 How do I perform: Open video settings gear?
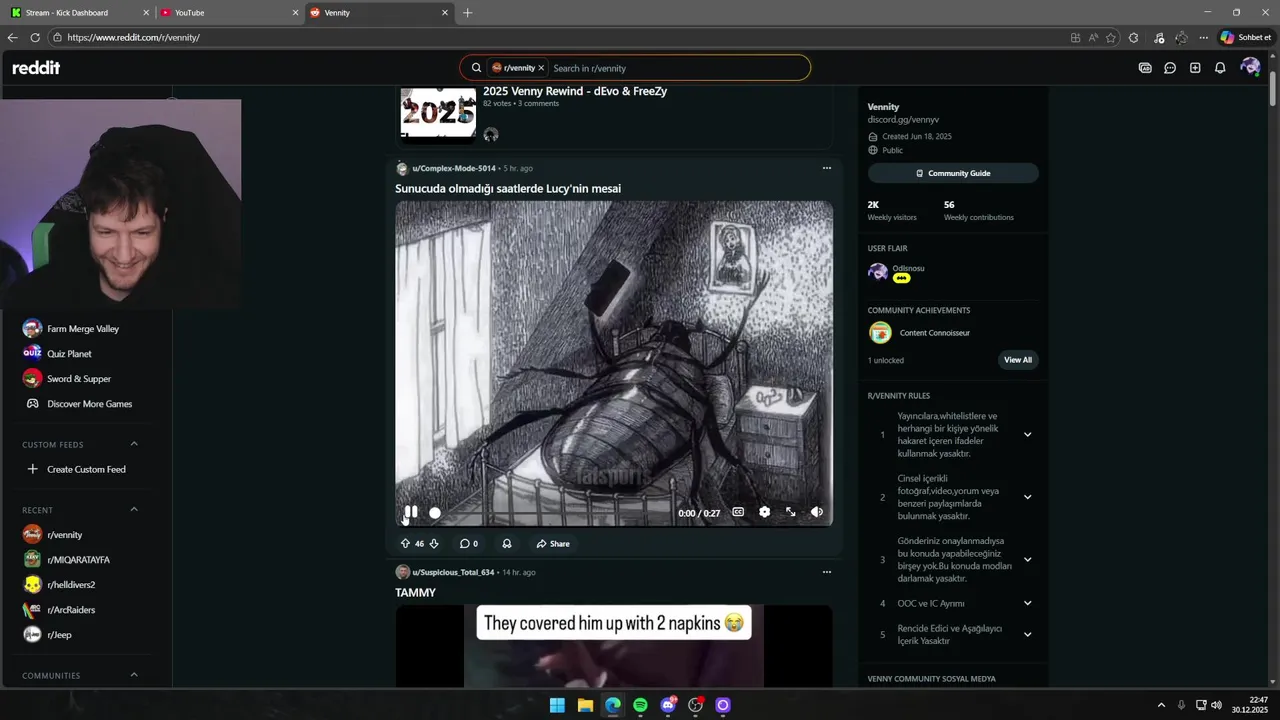click(764, 512)
